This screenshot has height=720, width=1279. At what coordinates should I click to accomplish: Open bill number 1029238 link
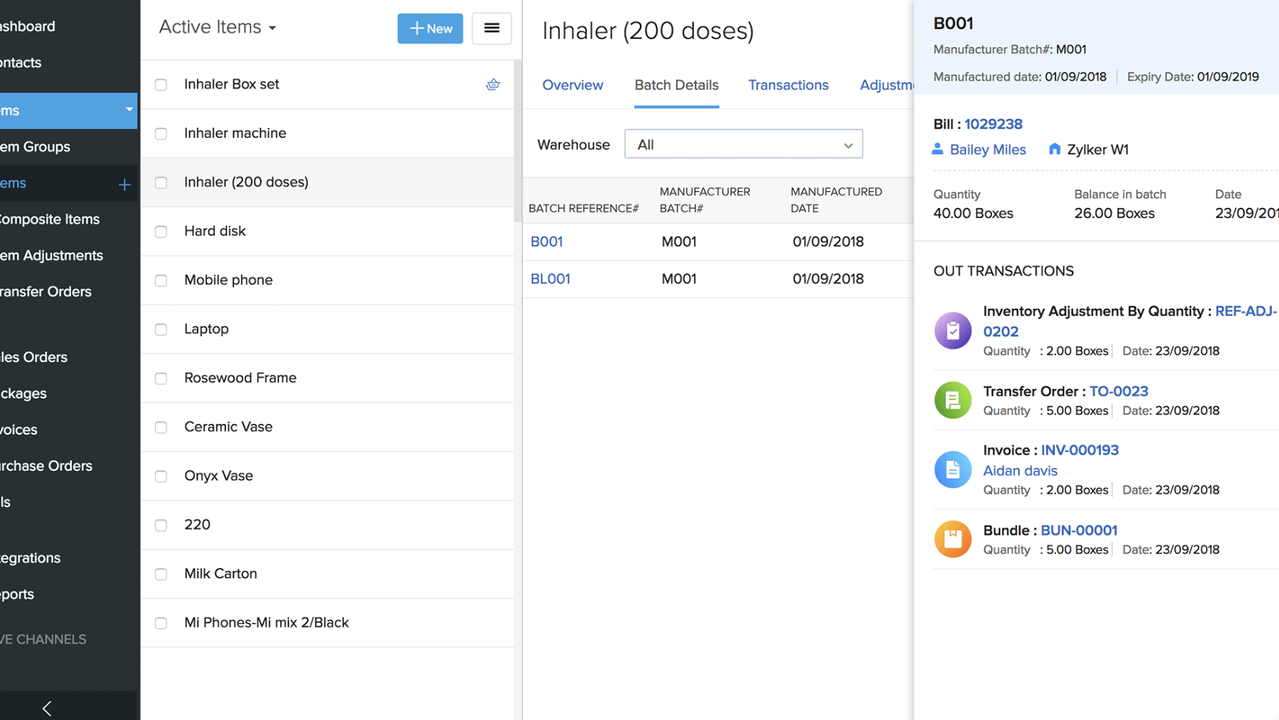point(993,124)
